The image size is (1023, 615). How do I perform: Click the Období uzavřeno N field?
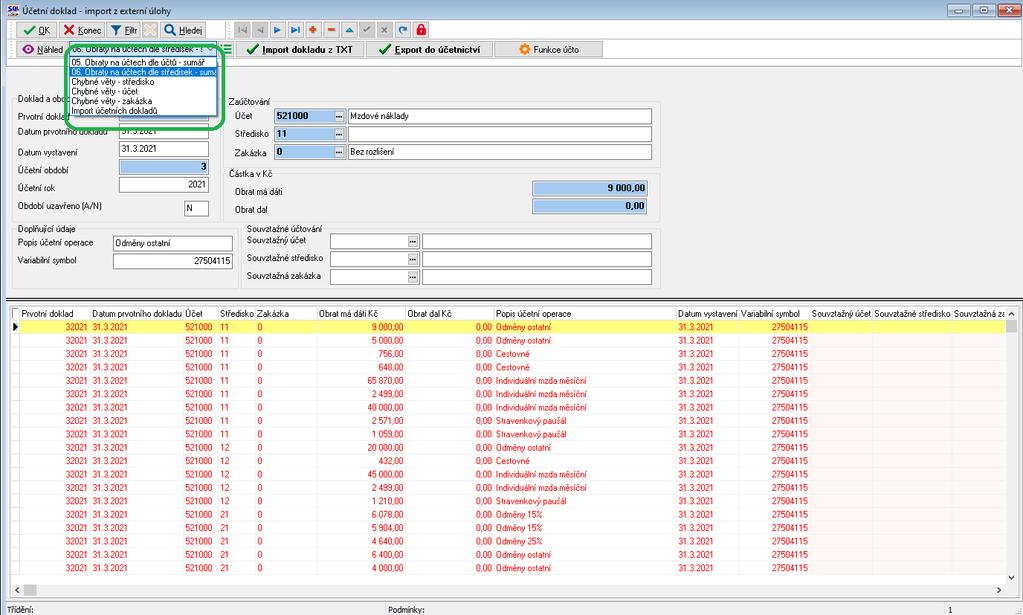196,208
